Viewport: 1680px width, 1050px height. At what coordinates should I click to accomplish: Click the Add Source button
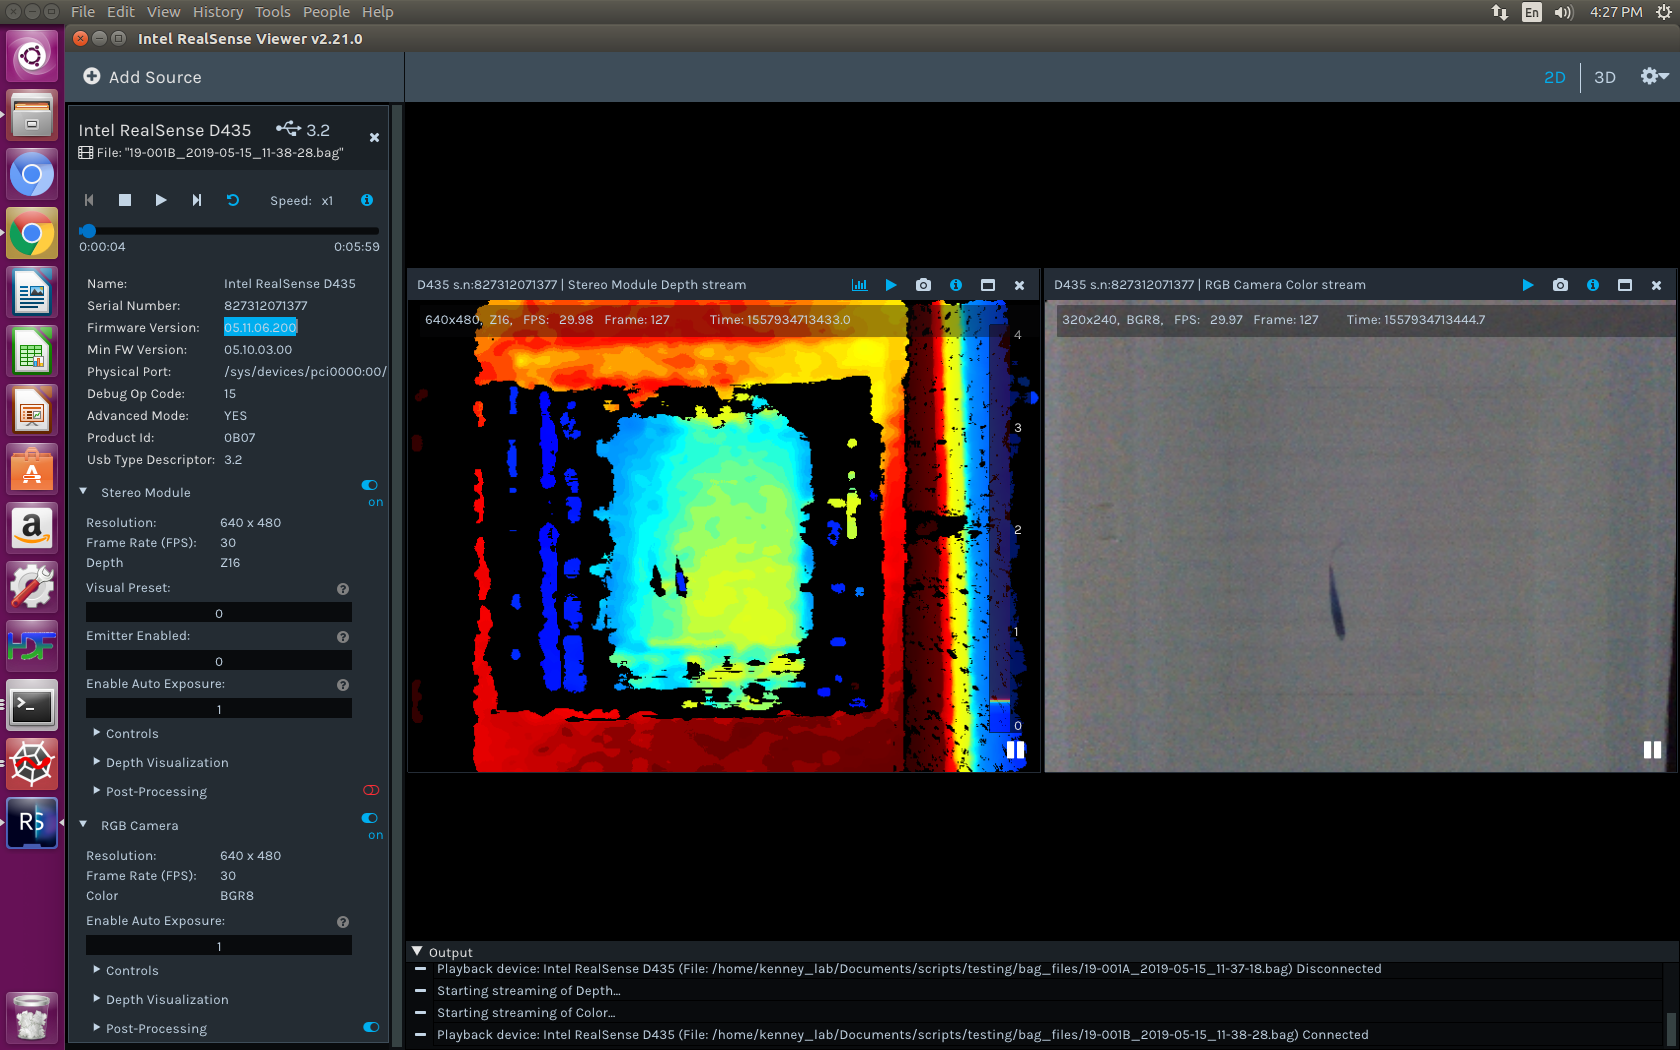coord(141,76)
